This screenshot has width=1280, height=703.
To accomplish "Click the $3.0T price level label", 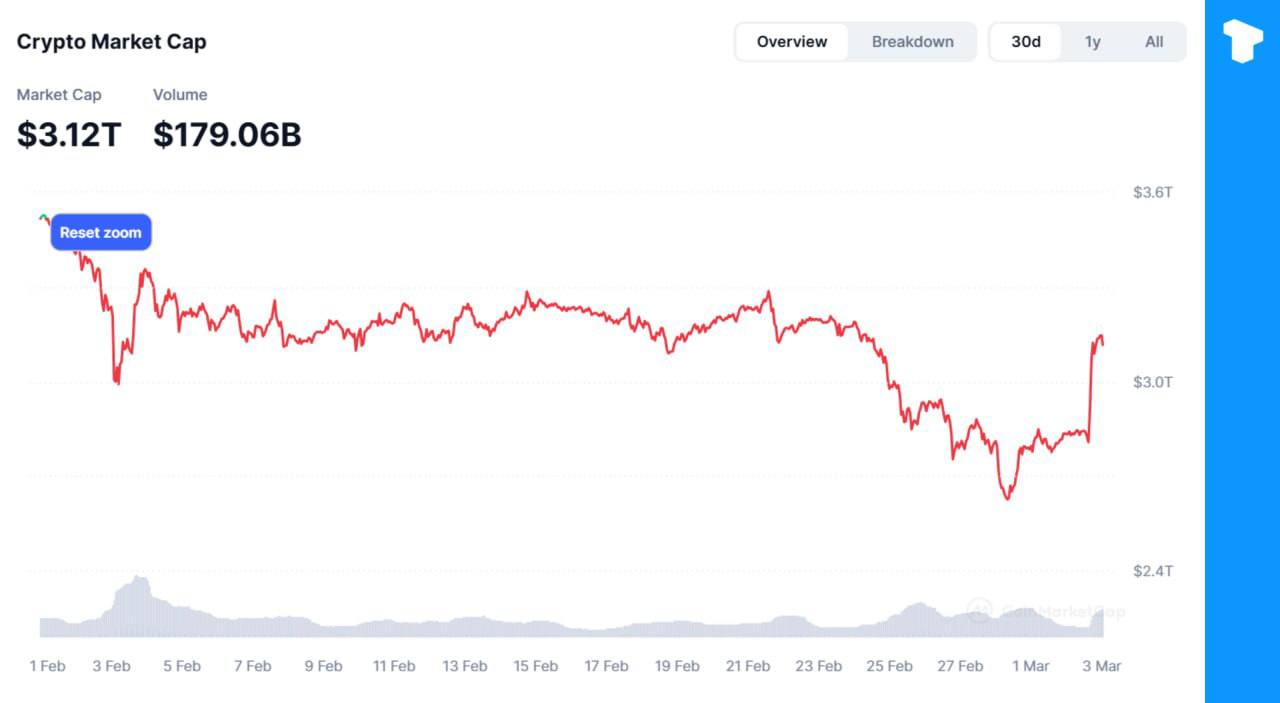I will coord(1152,382).
